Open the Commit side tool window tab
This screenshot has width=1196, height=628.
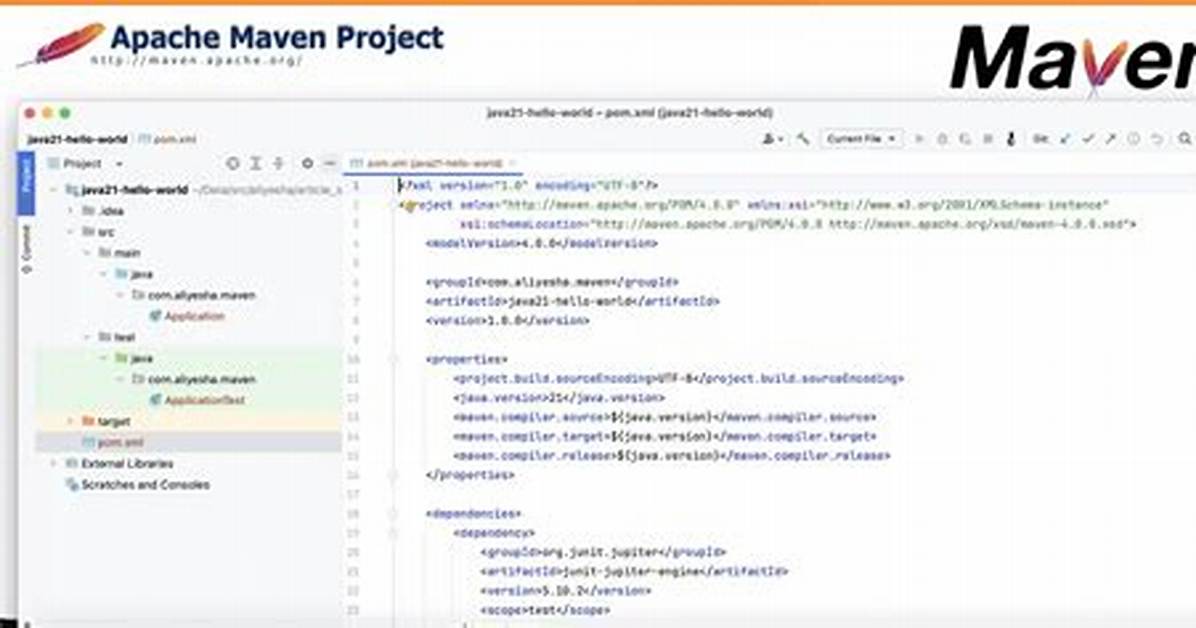[x=27, y=249]
